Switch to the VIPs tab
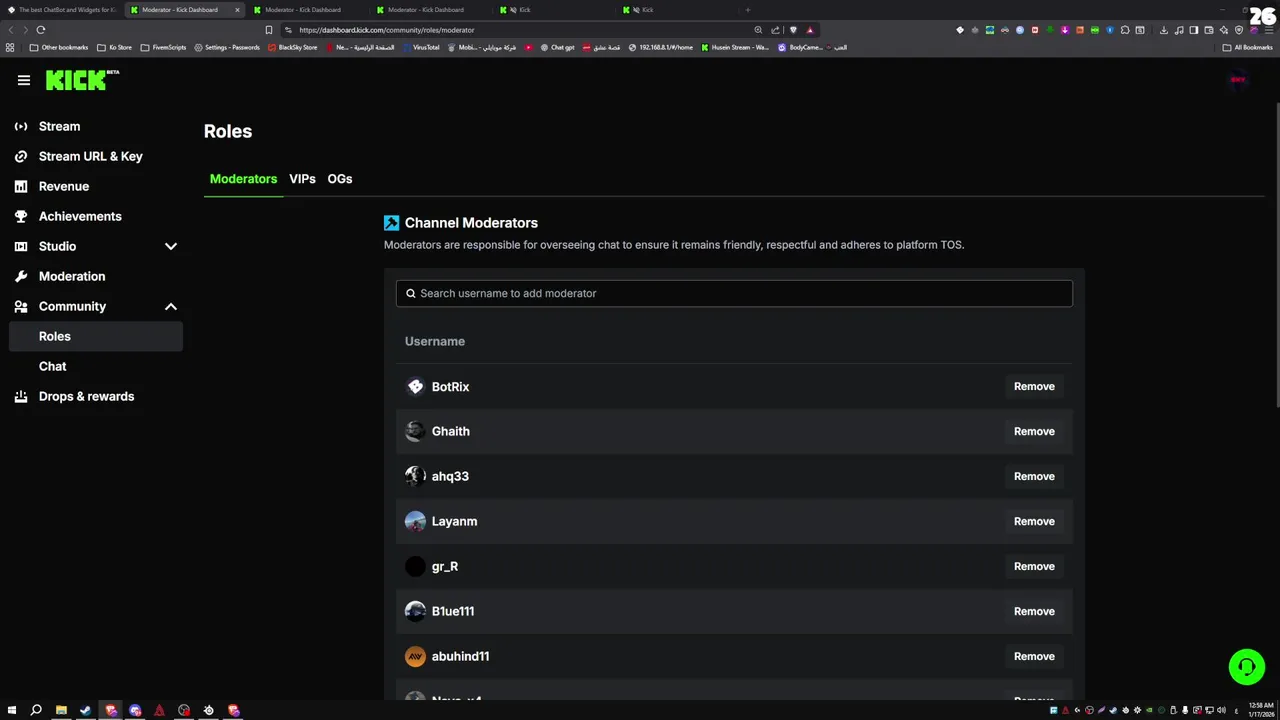The image size is (1280, 720). click(x=302, y=179)
